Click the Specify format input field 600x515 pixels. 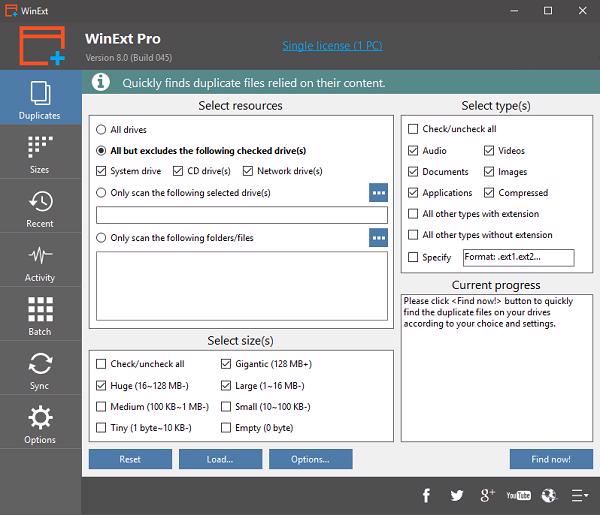(x=517, y=257)
